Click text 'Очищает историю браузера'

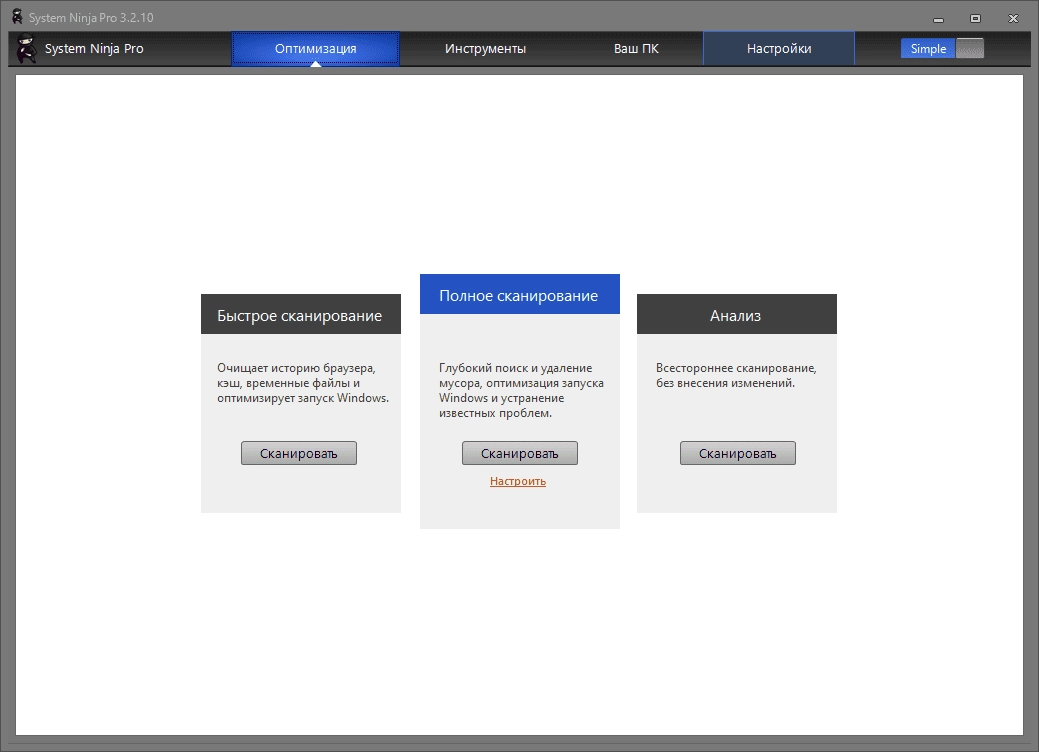pos(296,368)
